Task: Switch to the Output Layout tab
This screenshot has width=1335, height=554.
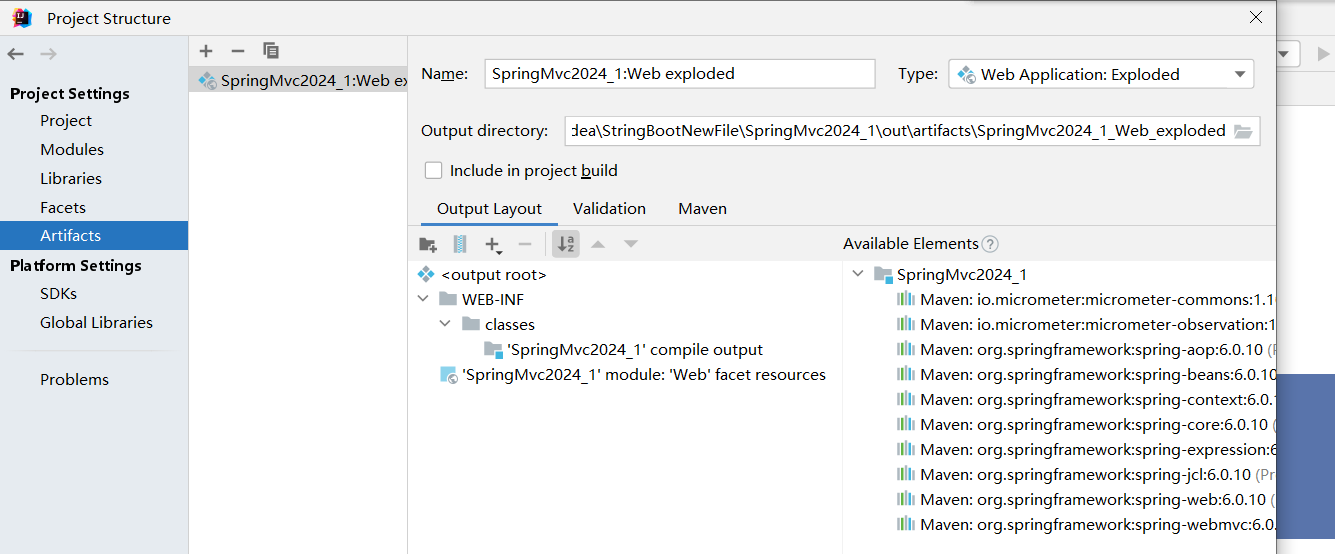Action: click(x=489, y=209)
